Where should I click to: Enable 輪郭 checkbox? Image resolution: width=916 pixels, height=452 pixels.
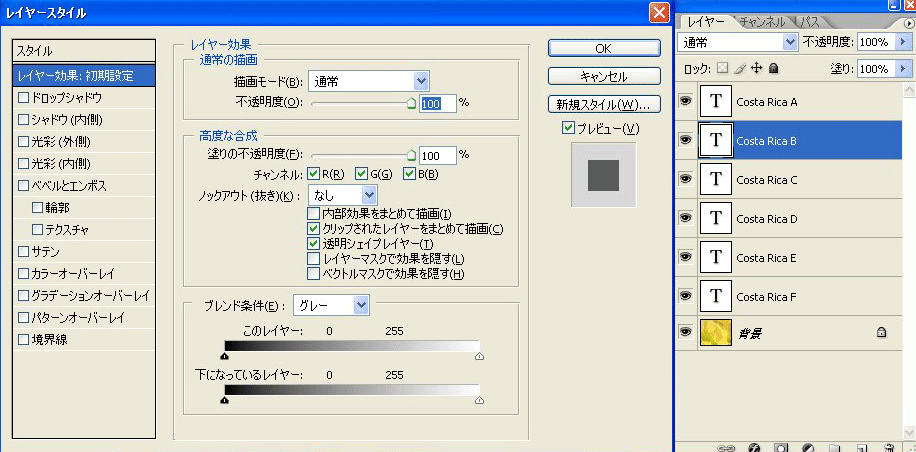[37, 207]
